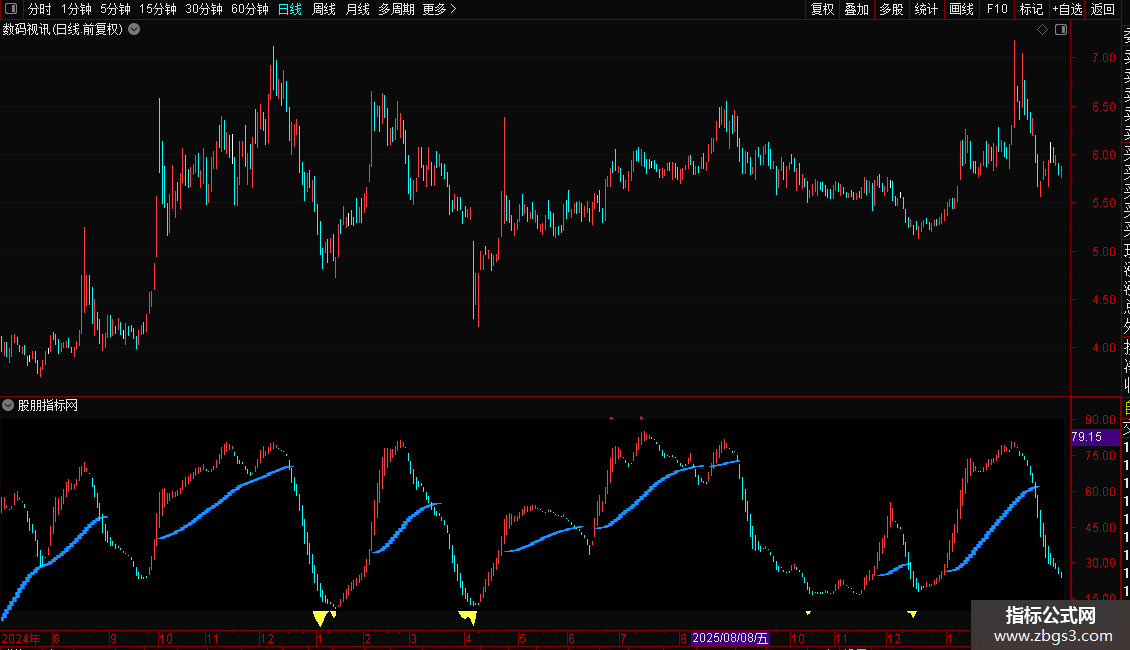
Task: Click the 叠加 overlay button
Action: [857, 9]
